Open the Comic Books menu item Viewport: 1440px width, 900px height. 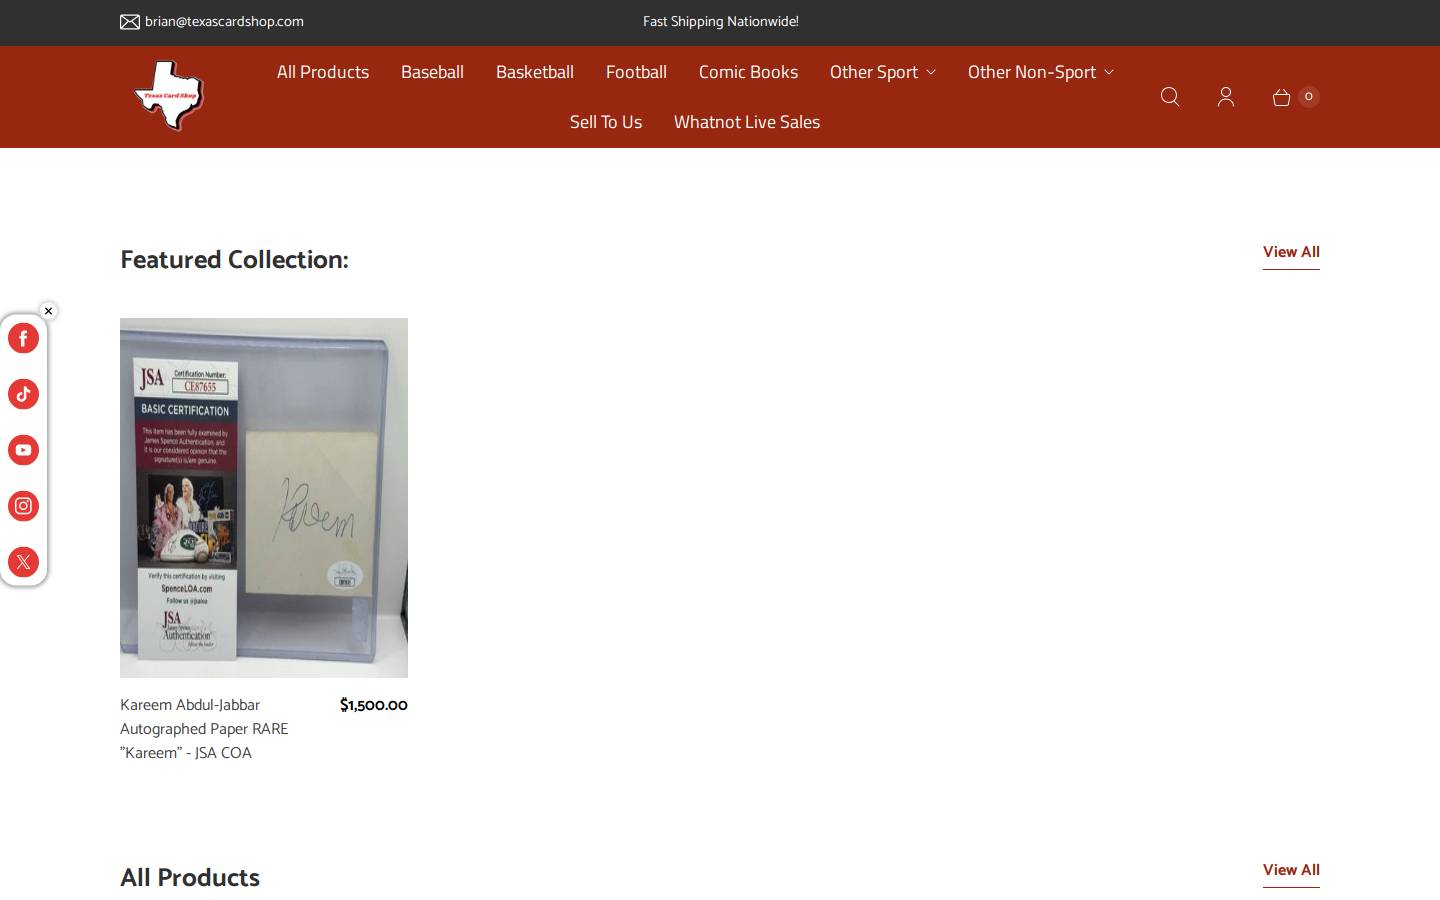tap(748, 72)
